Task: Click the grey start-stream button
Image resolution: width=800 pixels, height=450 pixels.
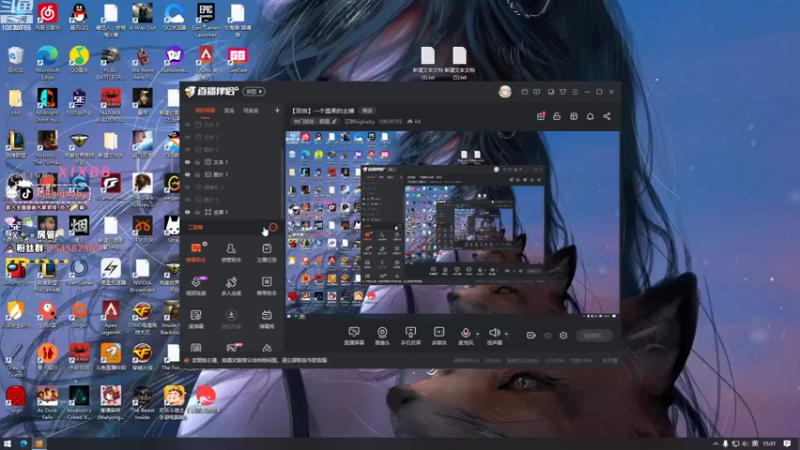Action: 594,335
